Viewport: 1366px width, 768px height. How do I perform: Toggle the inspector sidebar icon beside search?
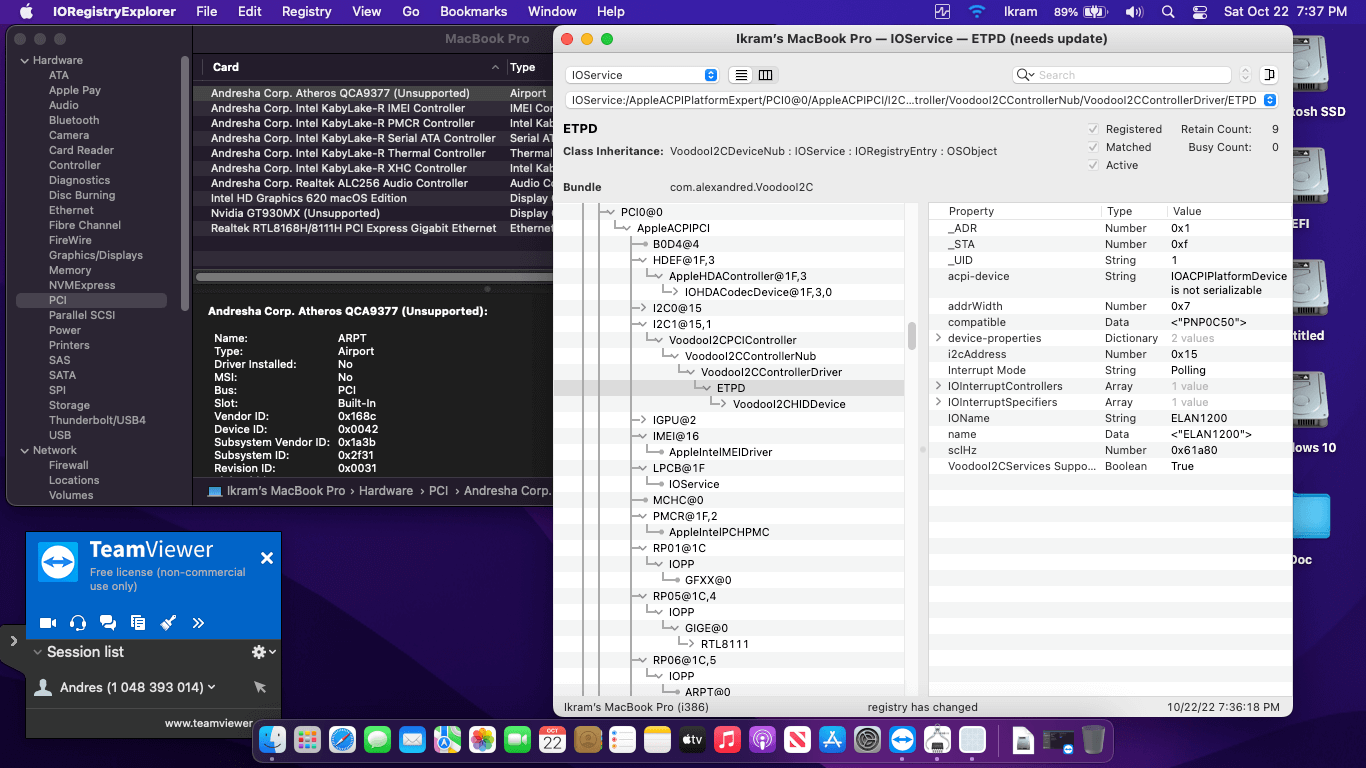point(1269,75)
